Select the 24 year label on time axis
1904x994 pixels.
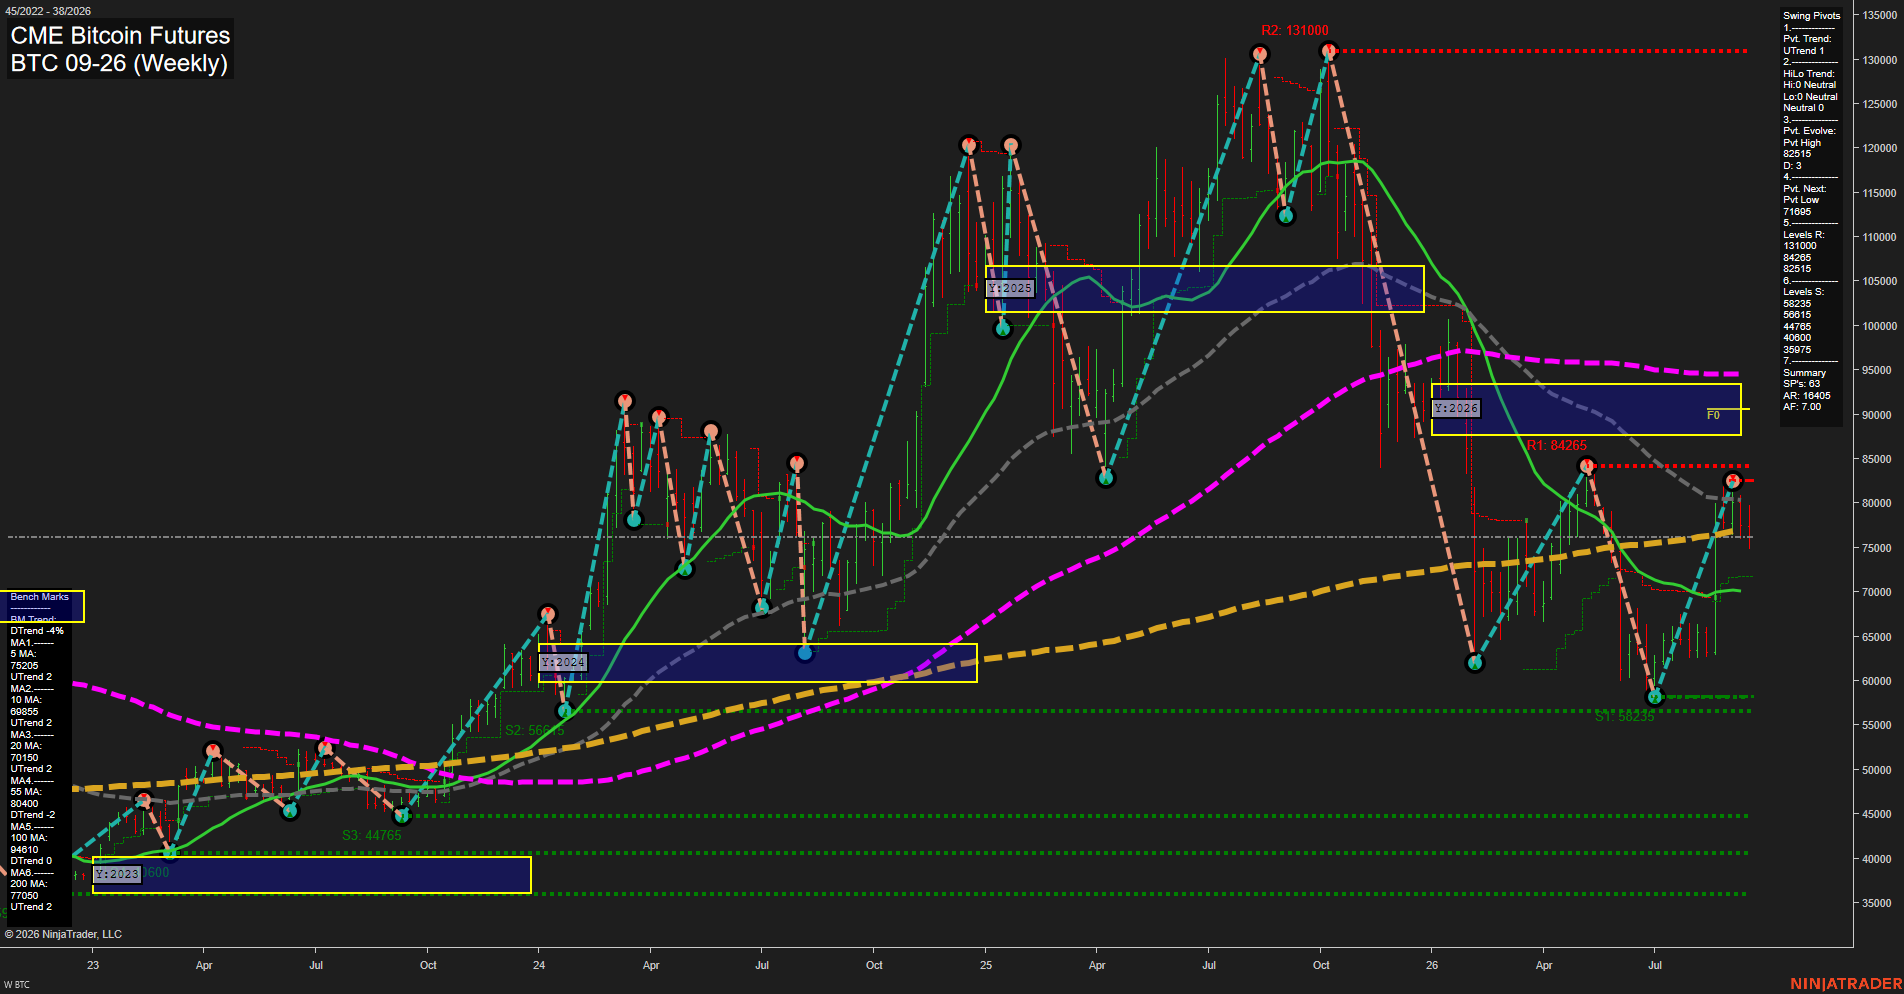click(x=539, y=965)
